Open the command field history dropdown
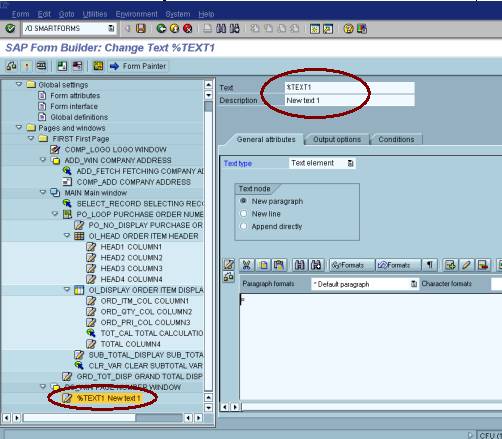502x439 pixels. (x=111, y=29)
